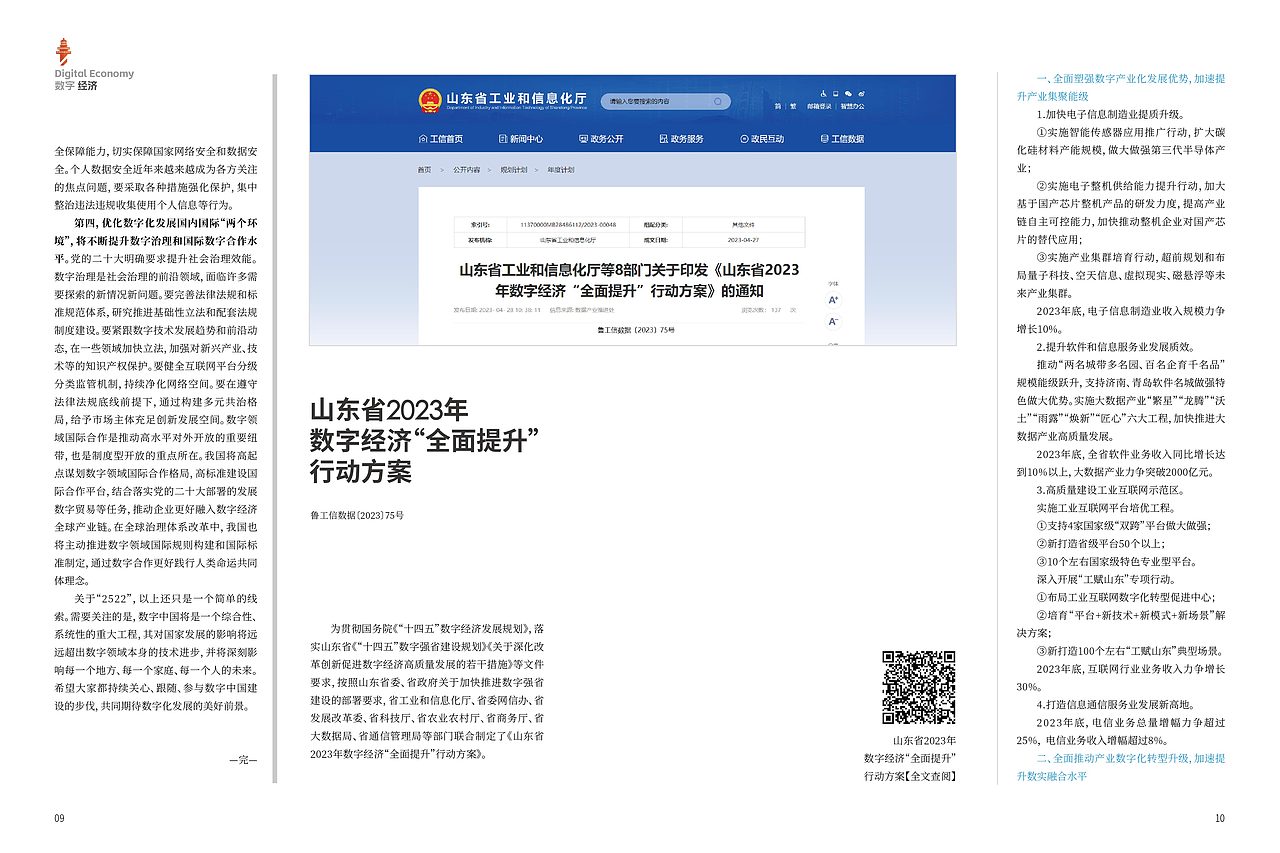This screenshot has width=1280, height=853.
Task: Open the 政务服务 dropdown menu
Action: 690,139
